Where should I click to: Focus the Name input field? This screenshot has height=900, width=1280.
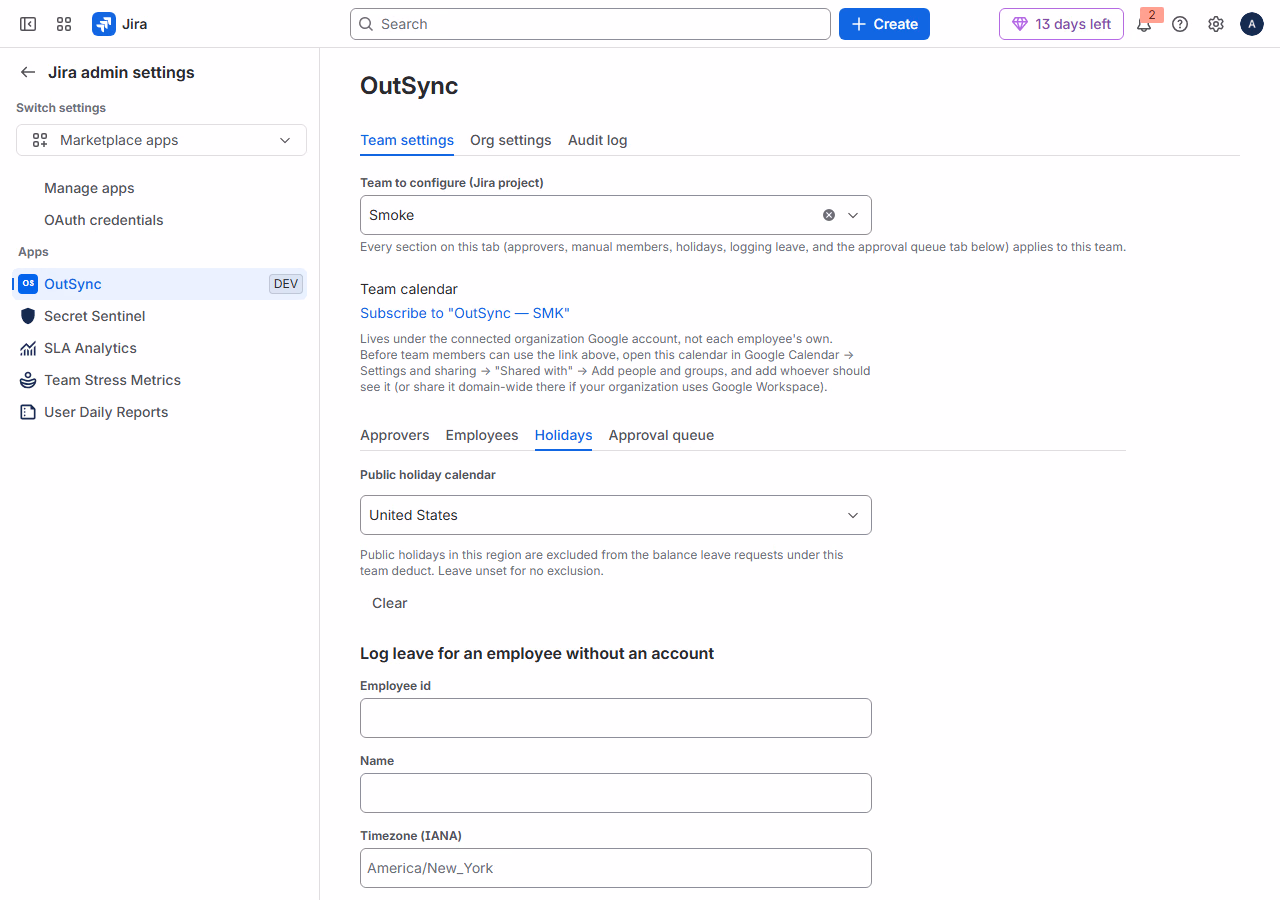tap(616, 793)
